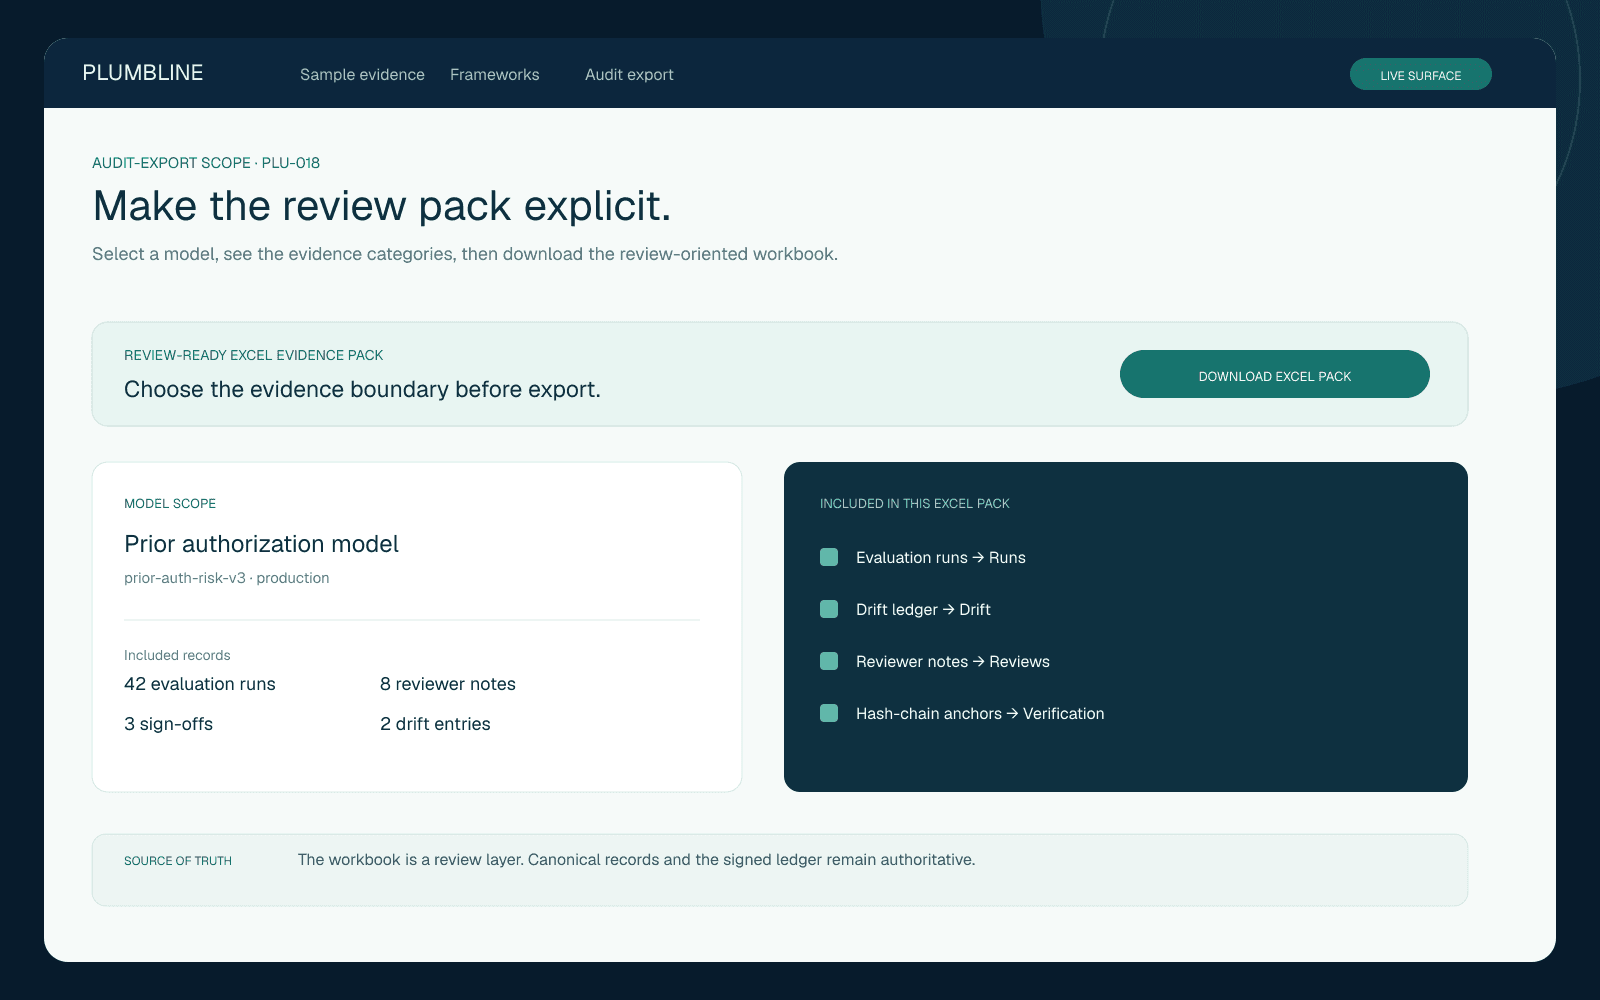The height and width of the screenshot is (1000, 1600).
Task: Click the prior-auth-risk-v3 · production text
Action: (226, 578)
